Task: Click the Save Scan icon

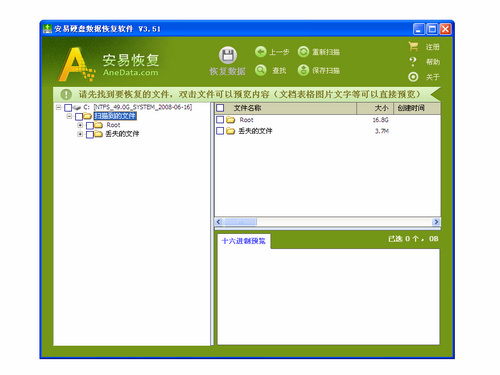Action: pos(303,70)
